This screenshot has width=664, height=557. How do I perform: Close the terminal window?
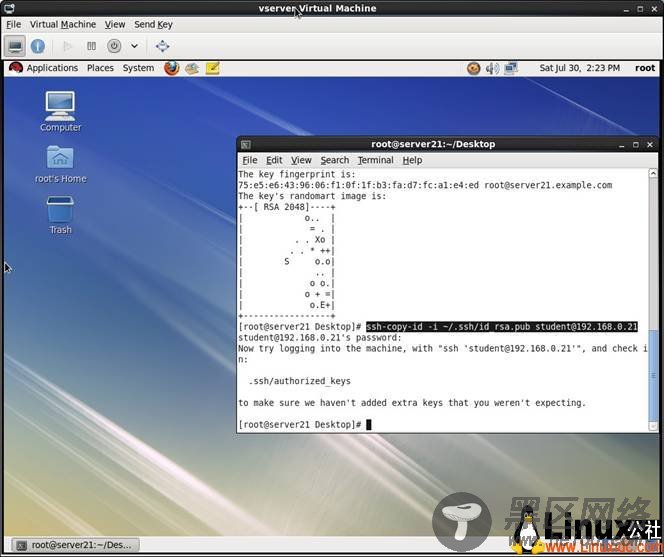tap(650, 145)
